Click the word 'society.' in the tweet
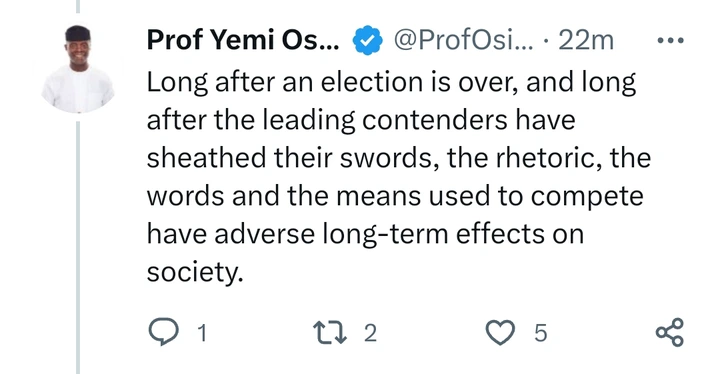 pos(195,272)
